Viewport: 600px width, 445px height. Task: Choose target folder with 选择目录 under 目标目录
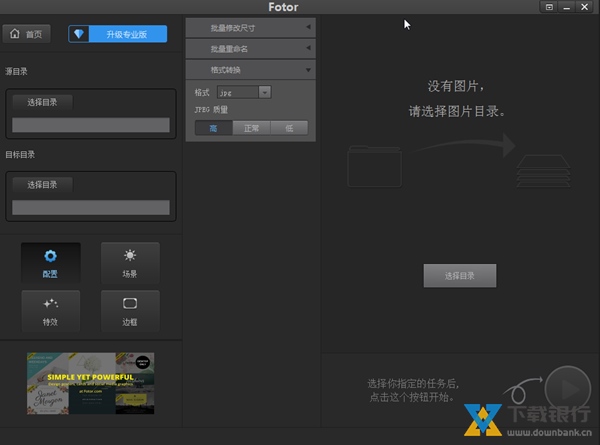pyautogui.click(x=42, y=185)
